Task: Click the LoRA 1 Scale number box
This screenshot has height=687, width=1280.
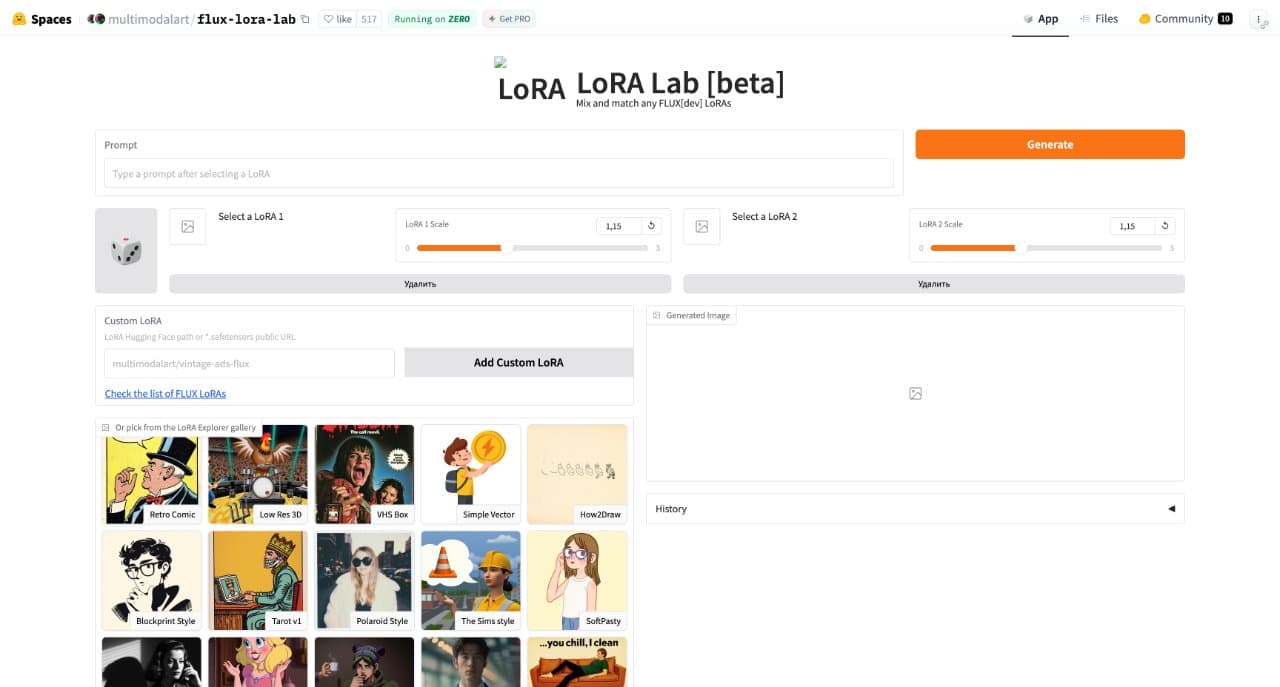Action: (x=619, y=226)
